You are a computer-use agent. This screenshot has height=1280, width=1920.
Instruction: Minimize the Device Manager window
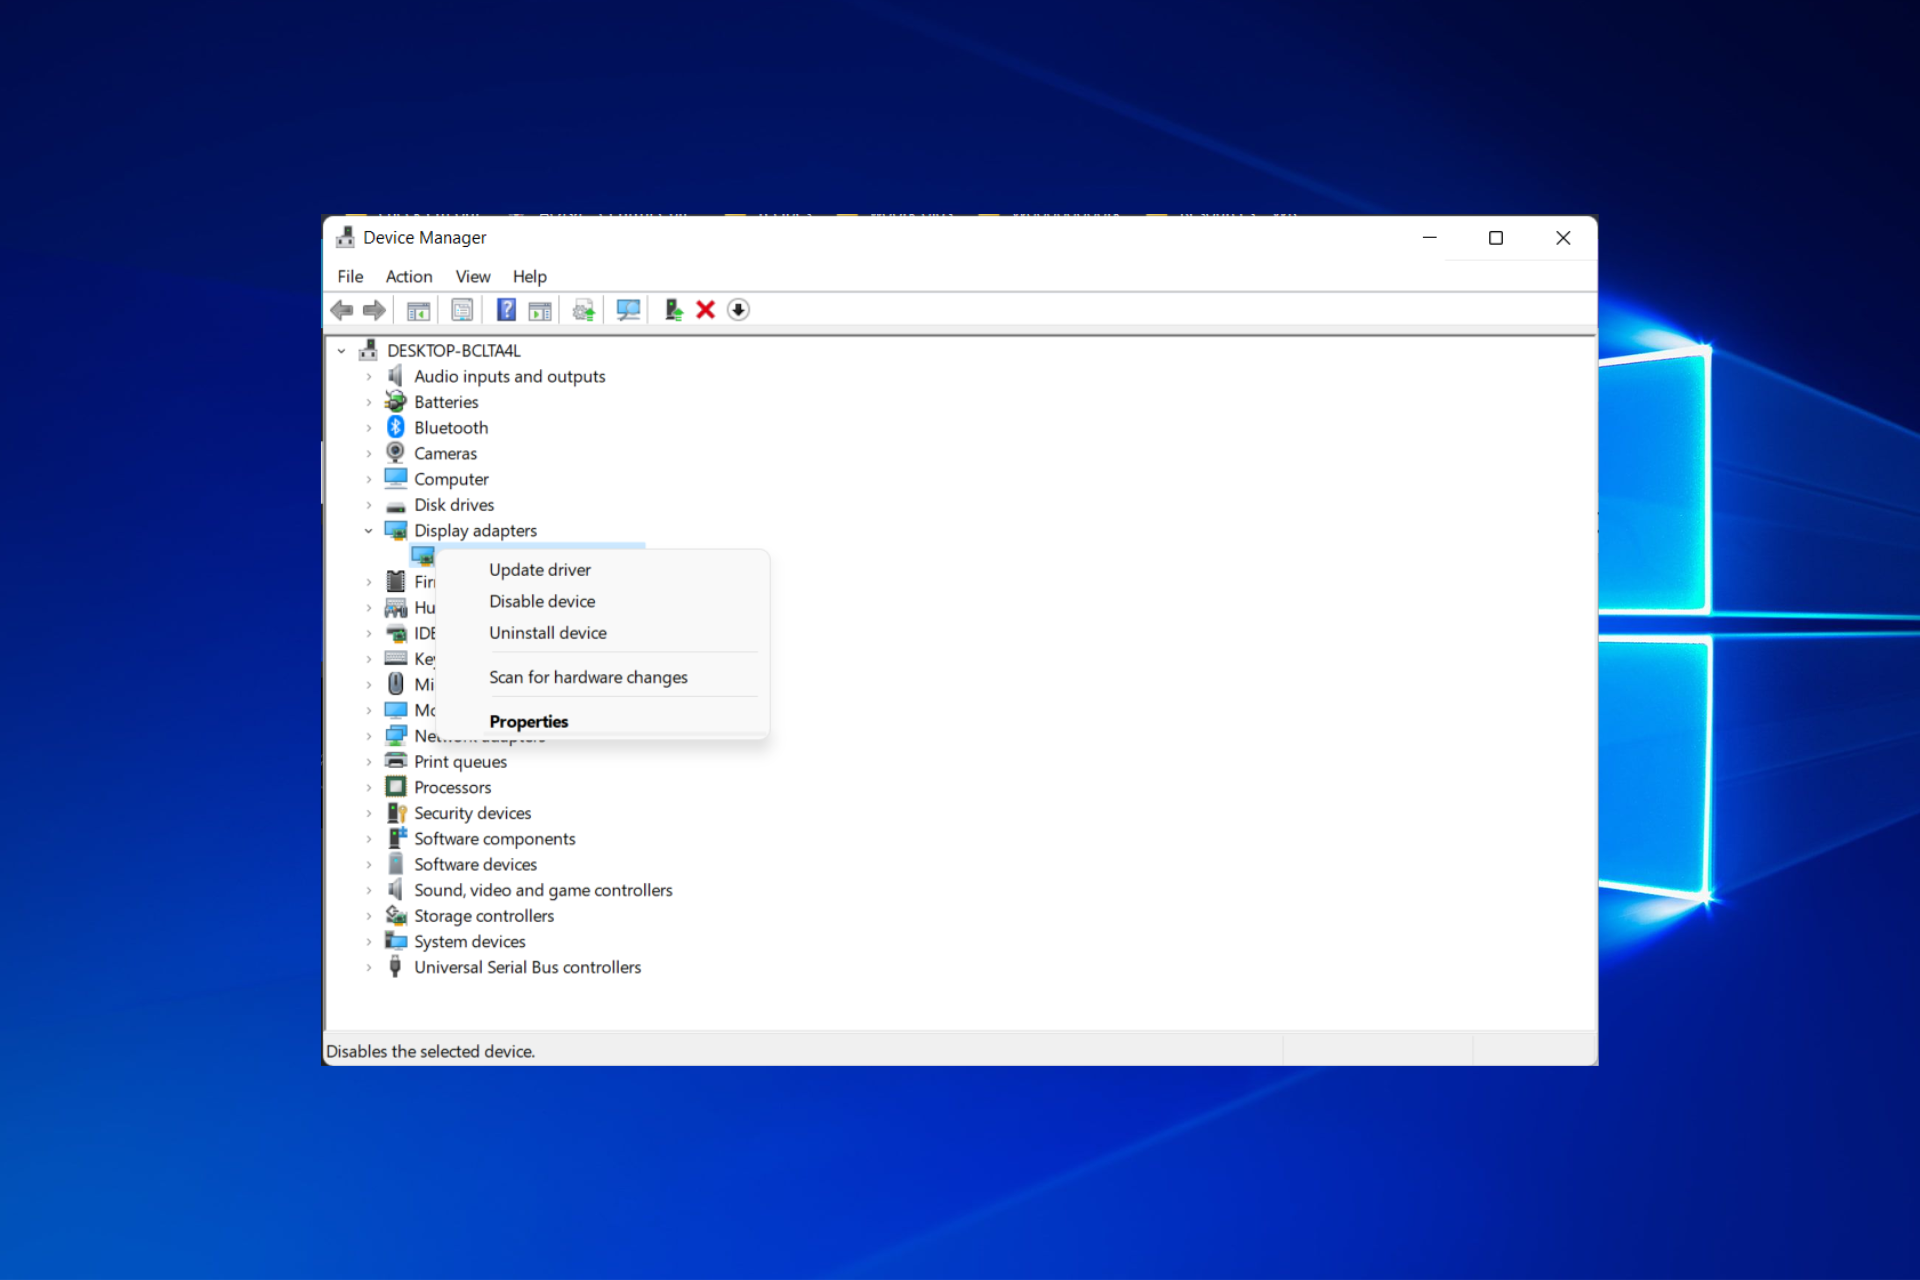pyautogui.click(x=1430, y=238)
